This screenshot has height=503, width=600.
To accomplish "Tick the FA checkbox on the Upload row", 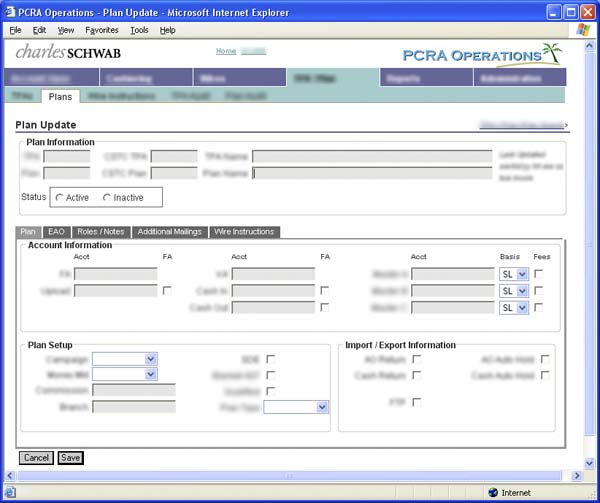I will pos(167,291).
